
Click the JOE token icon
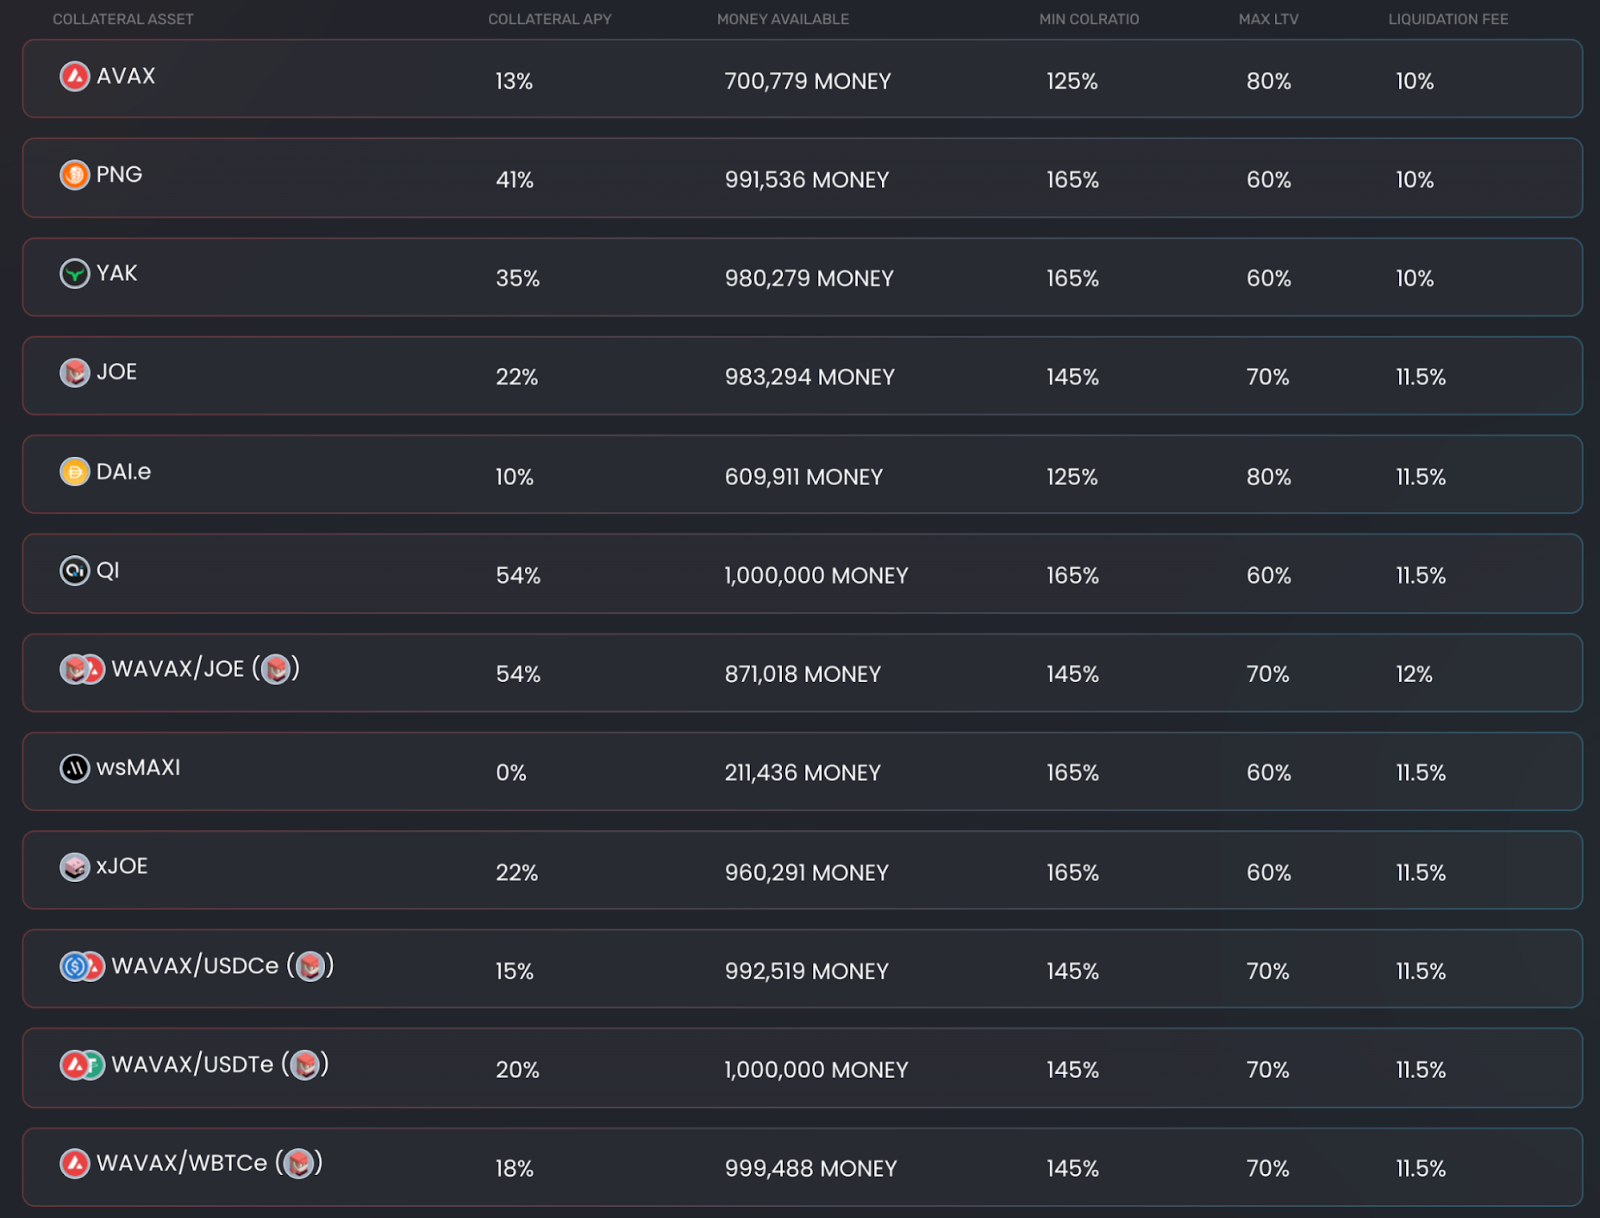point(75,372)
